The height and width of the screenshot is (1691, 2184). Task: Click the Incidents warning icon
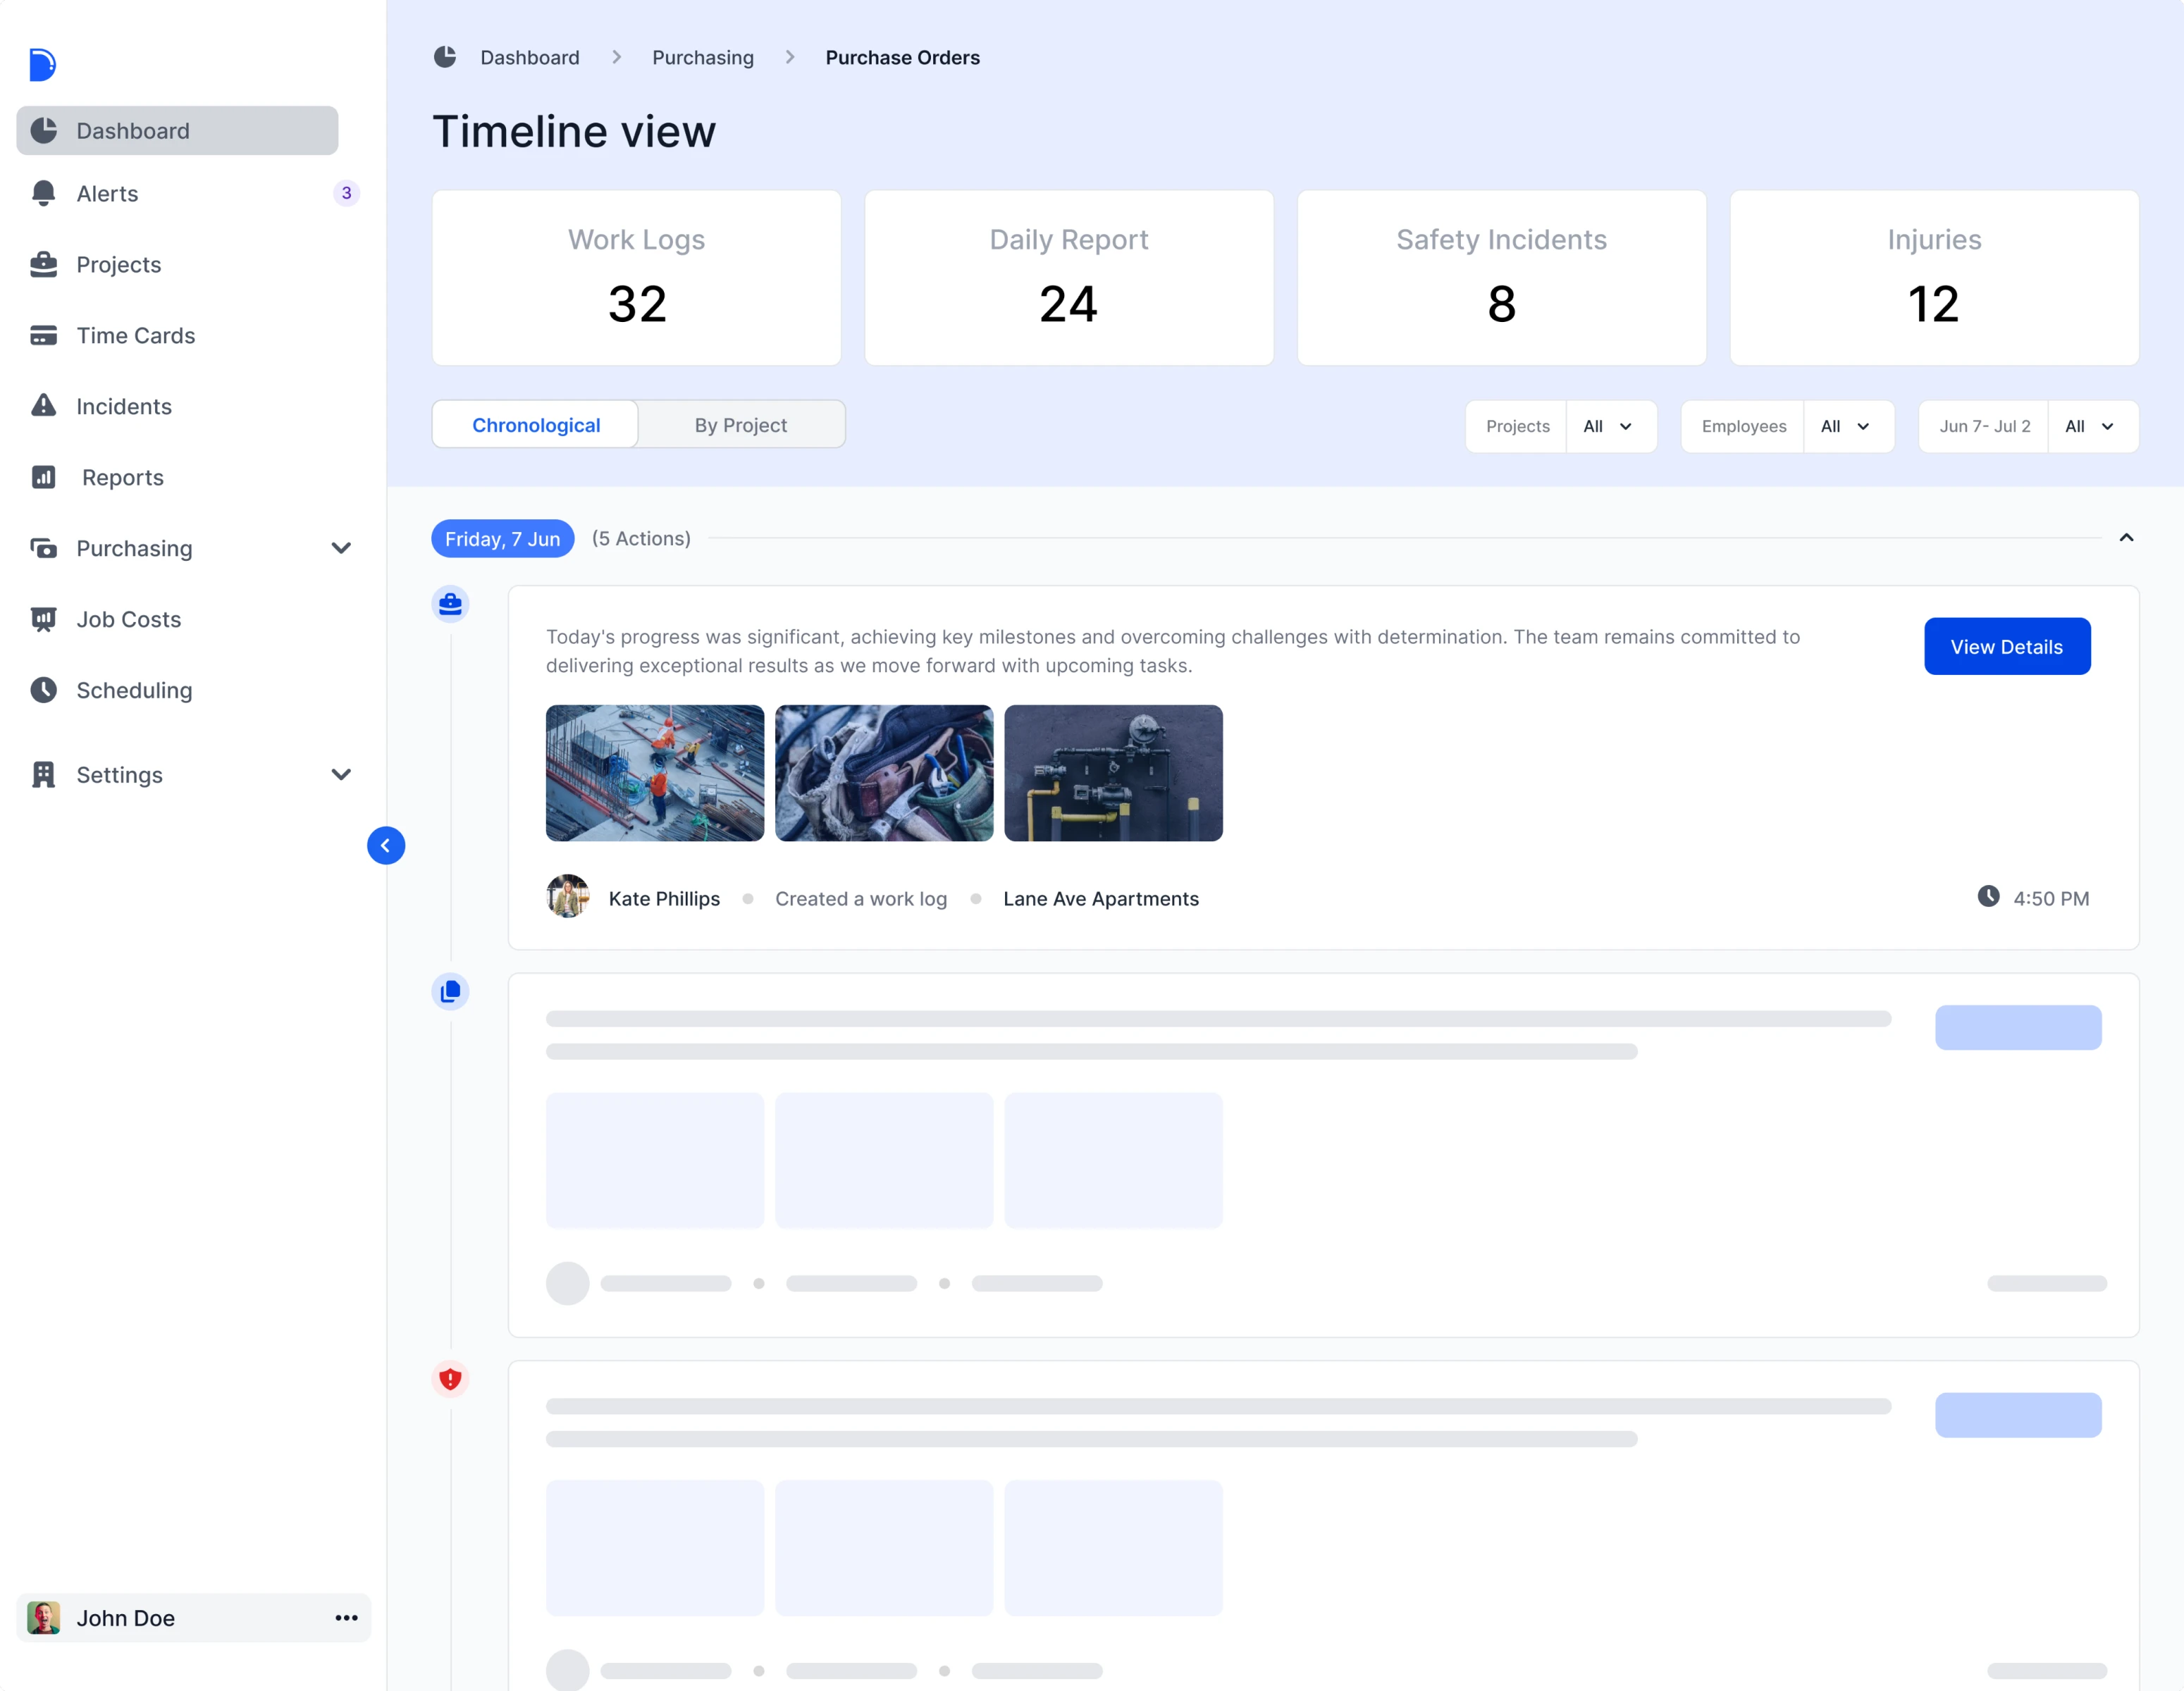click(44, 406)
